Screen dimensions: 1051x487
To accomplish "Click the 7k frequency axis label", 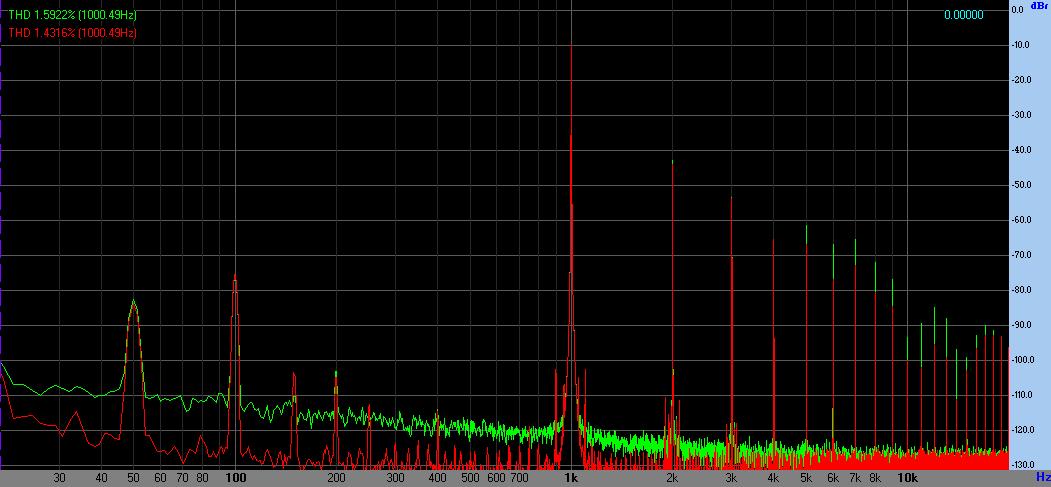I will [x=855, y=478].
